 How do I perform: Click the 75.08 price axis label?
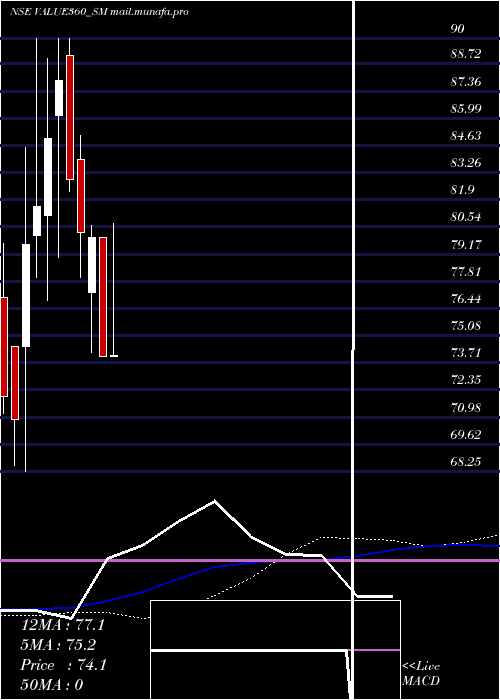point(466,325)
